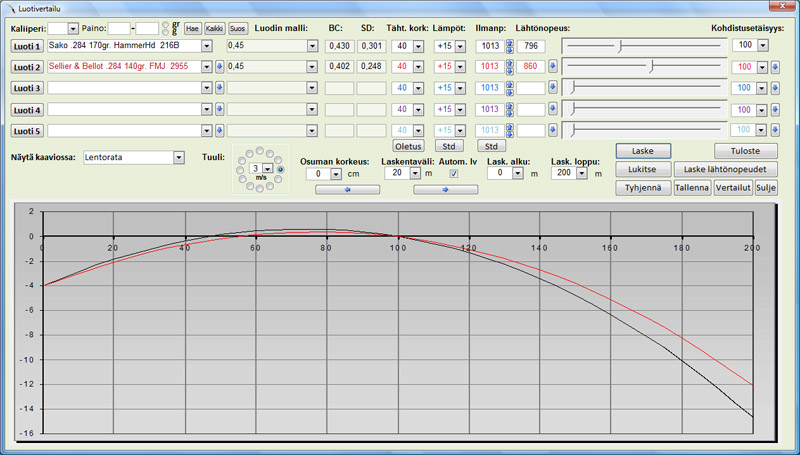Click the Tallenna button
The image size is (800, 455).
(692, 188)
